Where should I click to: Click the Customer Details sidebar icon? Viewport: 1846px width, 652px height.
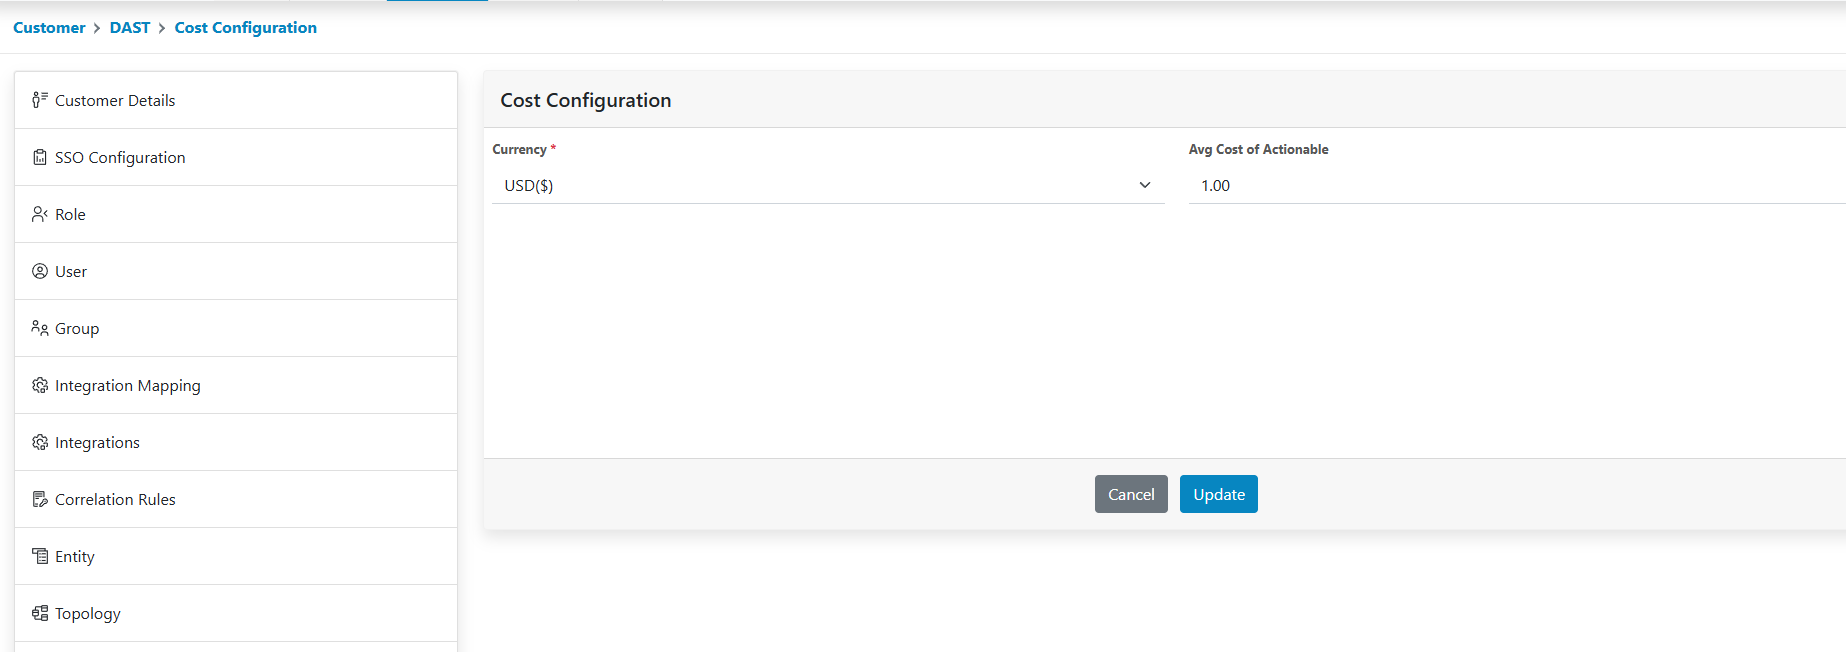pos(40,100)
